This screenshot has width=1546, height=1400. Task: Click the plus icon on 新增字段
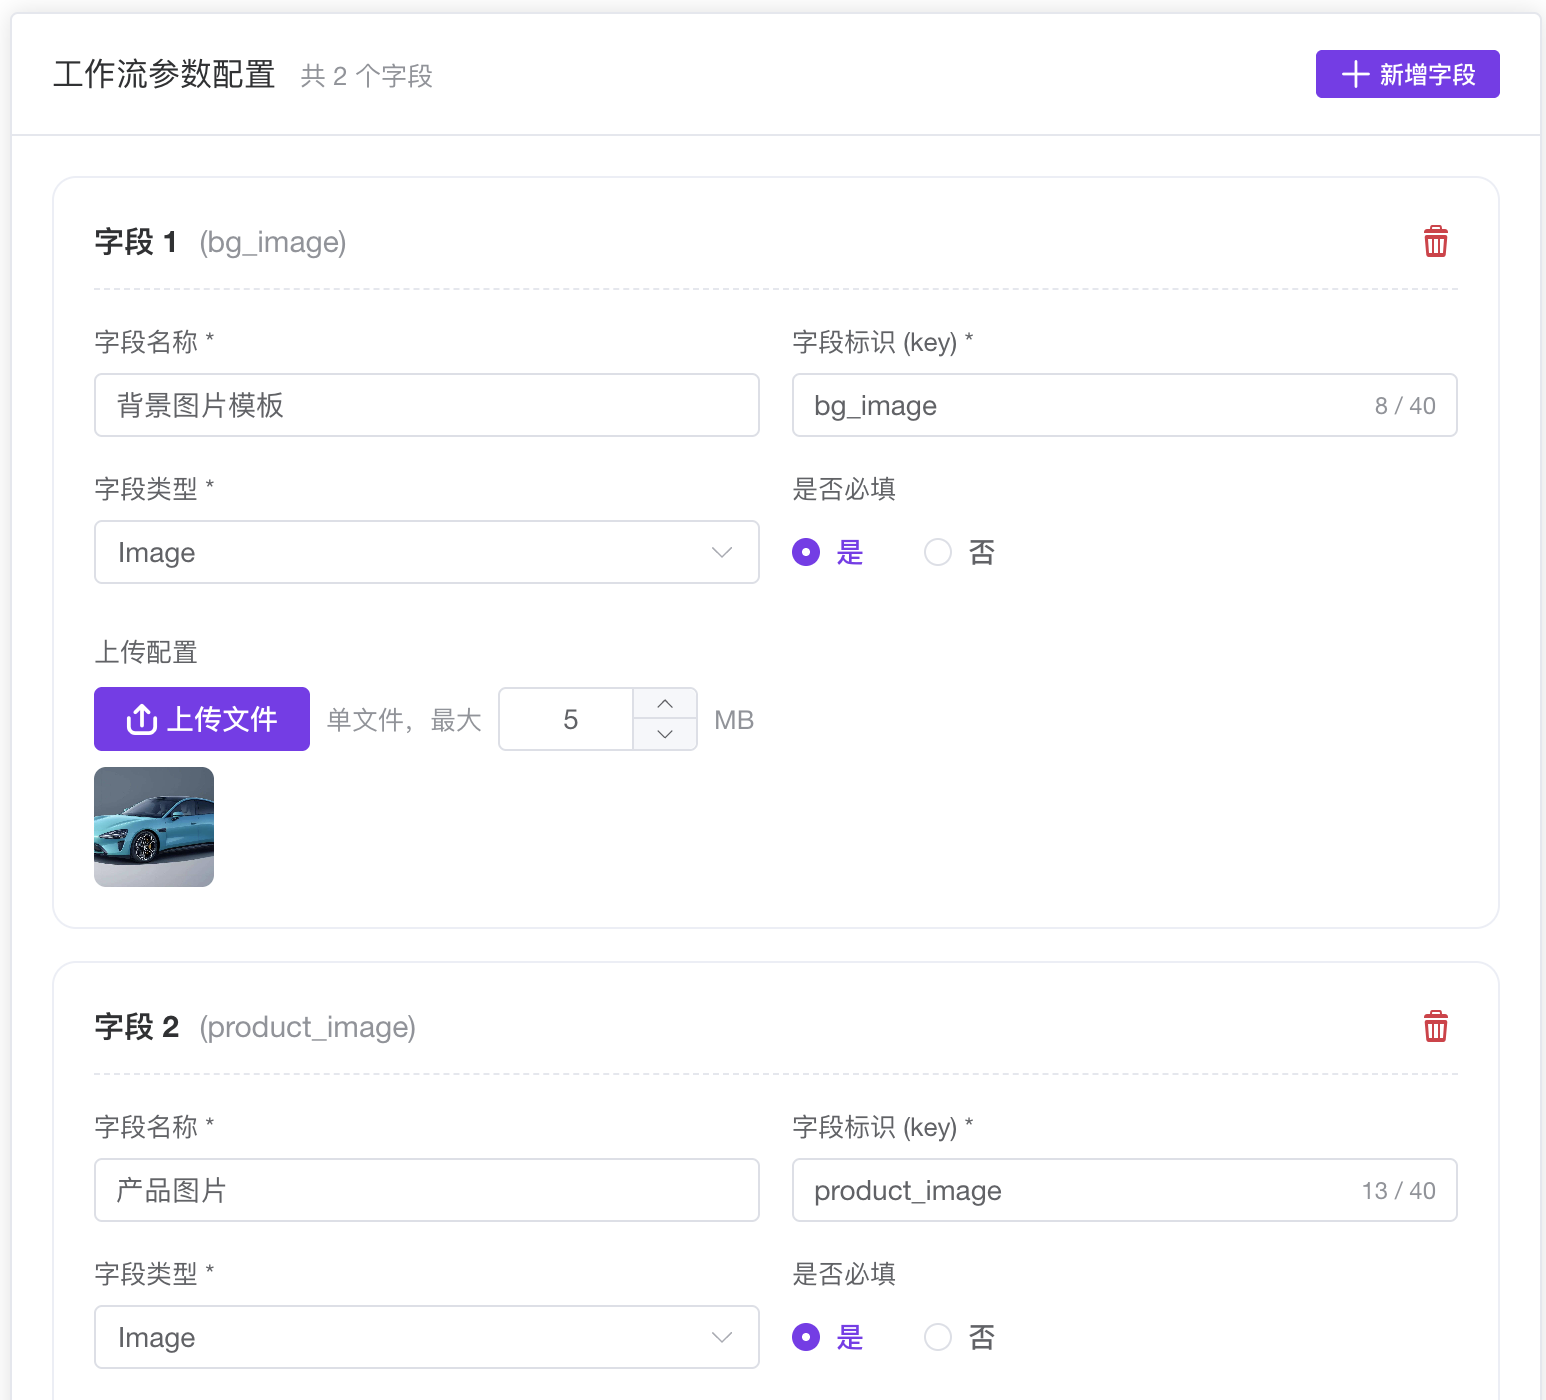pyautogui.click(x=1355, y=74)
